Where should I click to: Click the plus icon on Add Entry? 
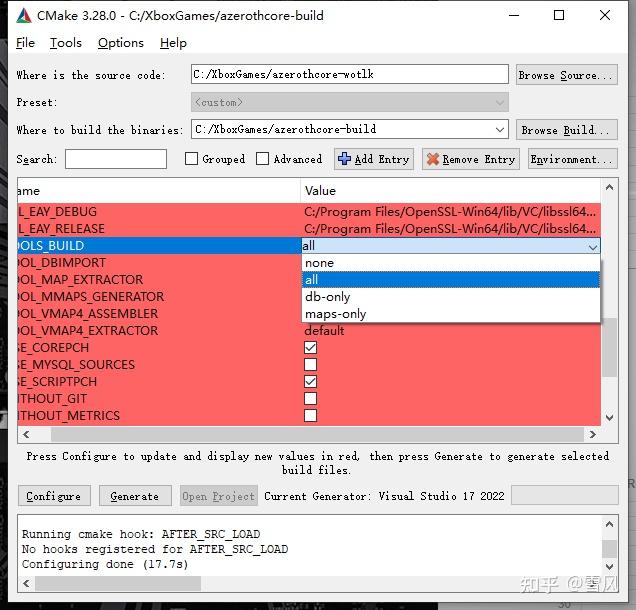pyautogui.click(x=344, y=159)
